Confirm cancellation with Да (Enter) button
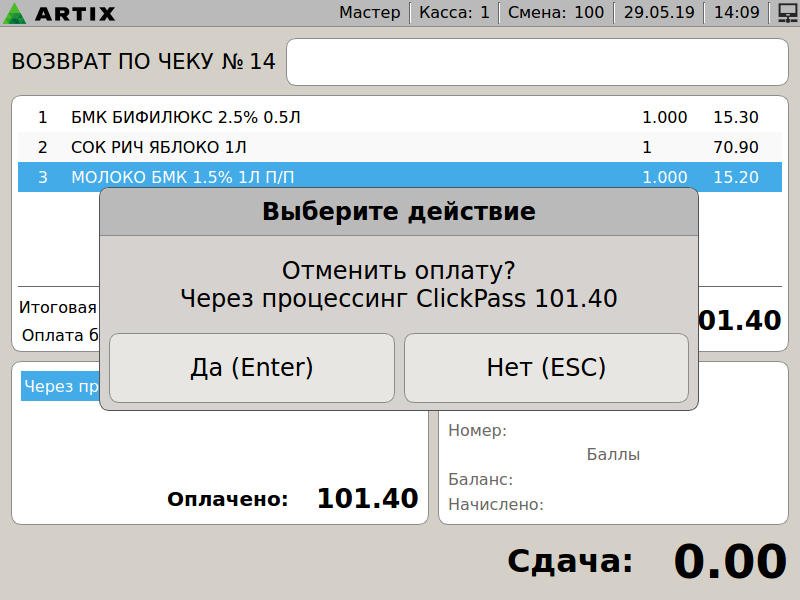The image size is (800, 600). (x=252, y=368)
